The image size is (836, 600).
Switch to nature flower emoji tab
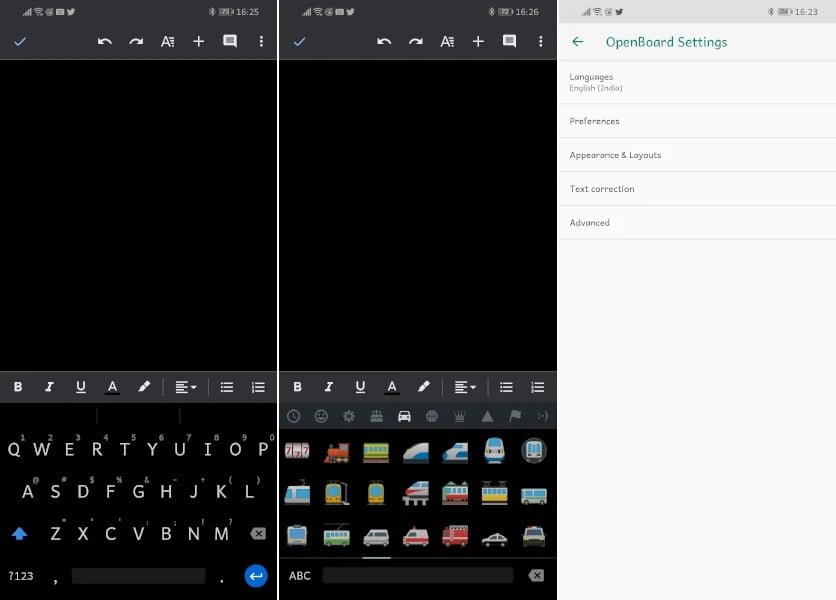[x=349, y=416]
